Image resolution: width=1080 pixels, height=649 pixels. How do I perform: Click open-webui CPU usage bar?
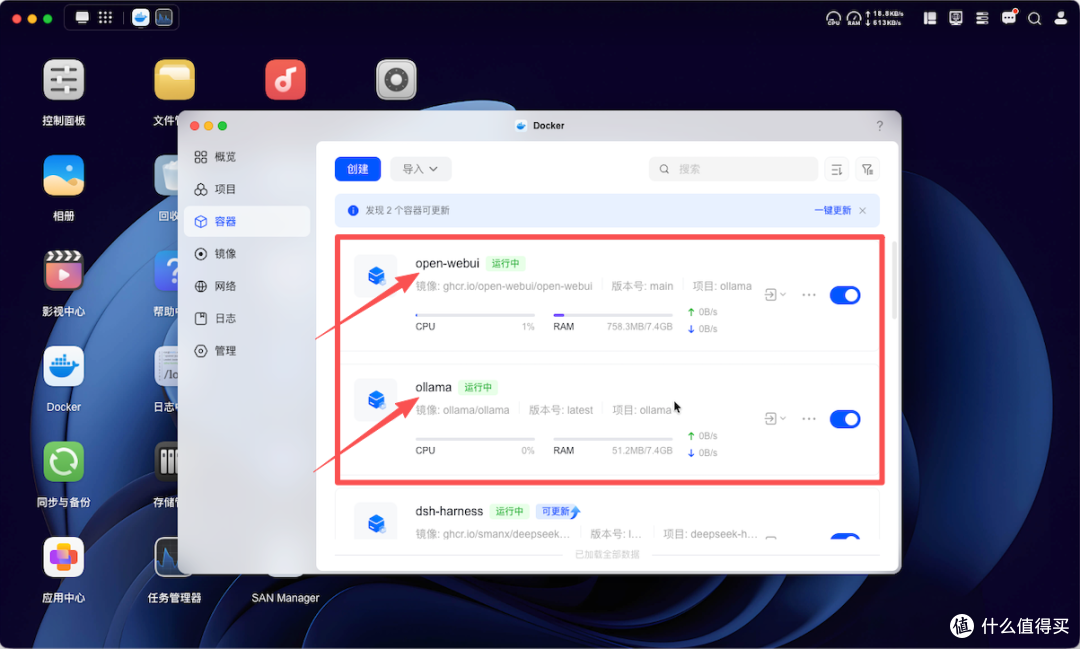[x=475, y=315]
